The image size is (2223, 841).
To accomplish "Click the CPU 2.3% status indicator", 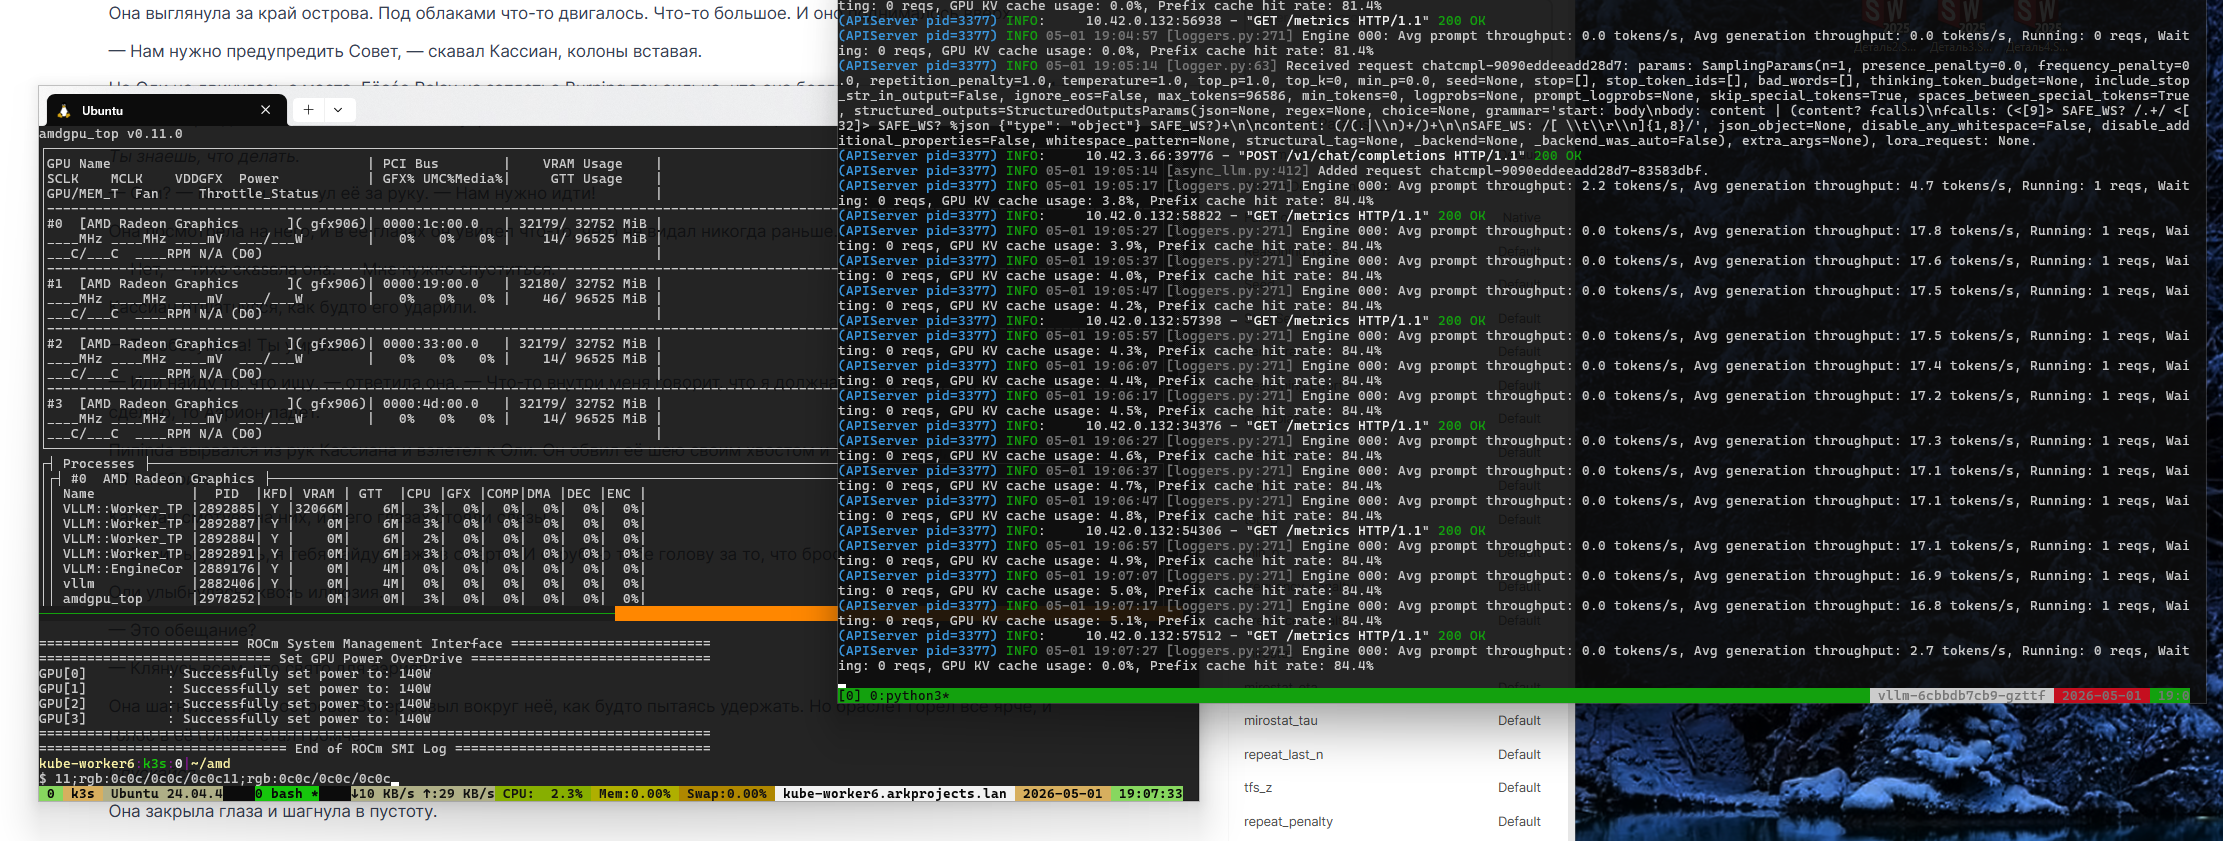I will pos(542,794).
